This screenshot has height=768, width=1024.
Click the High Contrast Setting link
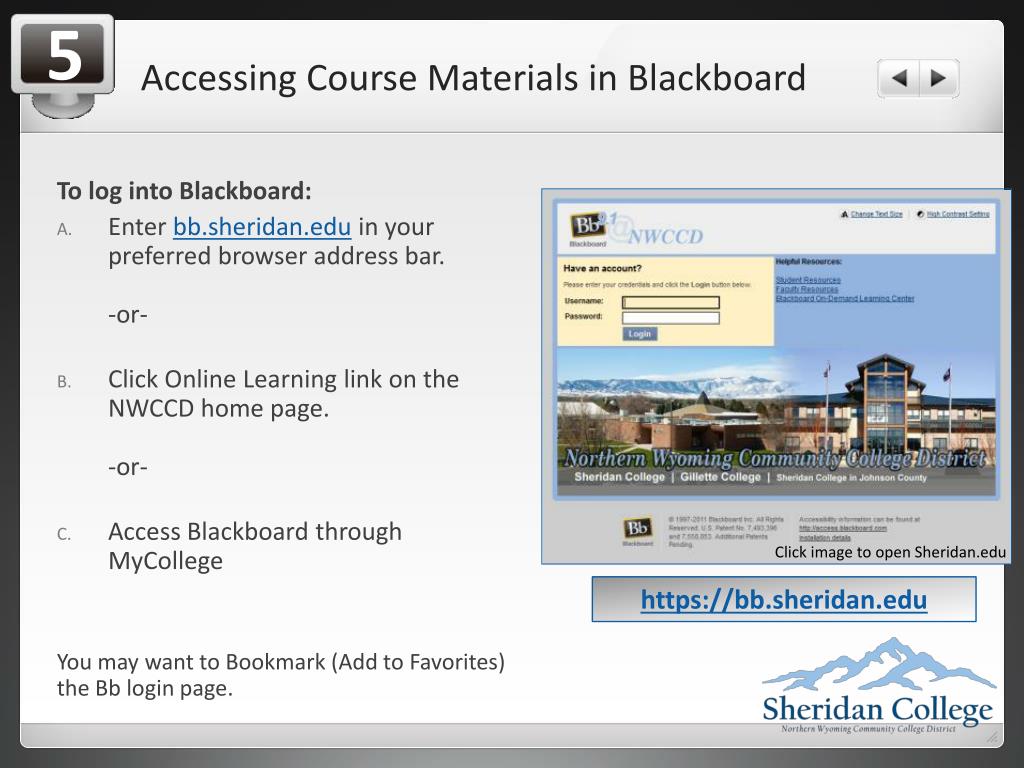pyautogui.click(x=957, y=214)
